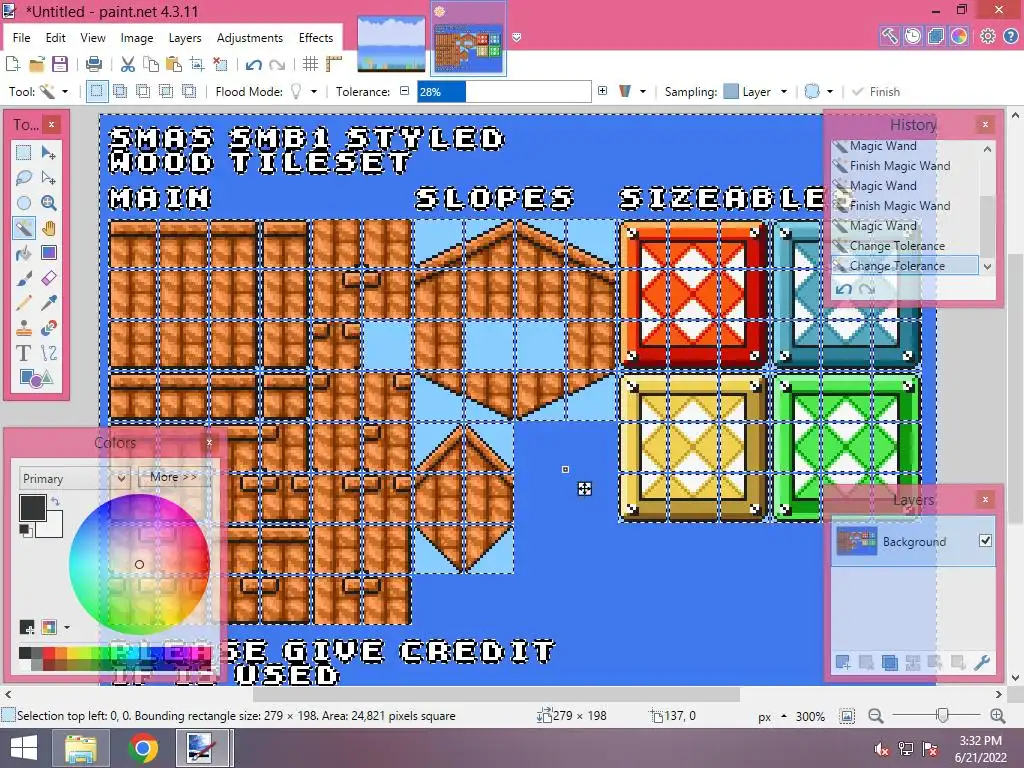Screen dimensions: 1024x768
Task: Select the Ellipse Select tool
Action: [24, 203]
